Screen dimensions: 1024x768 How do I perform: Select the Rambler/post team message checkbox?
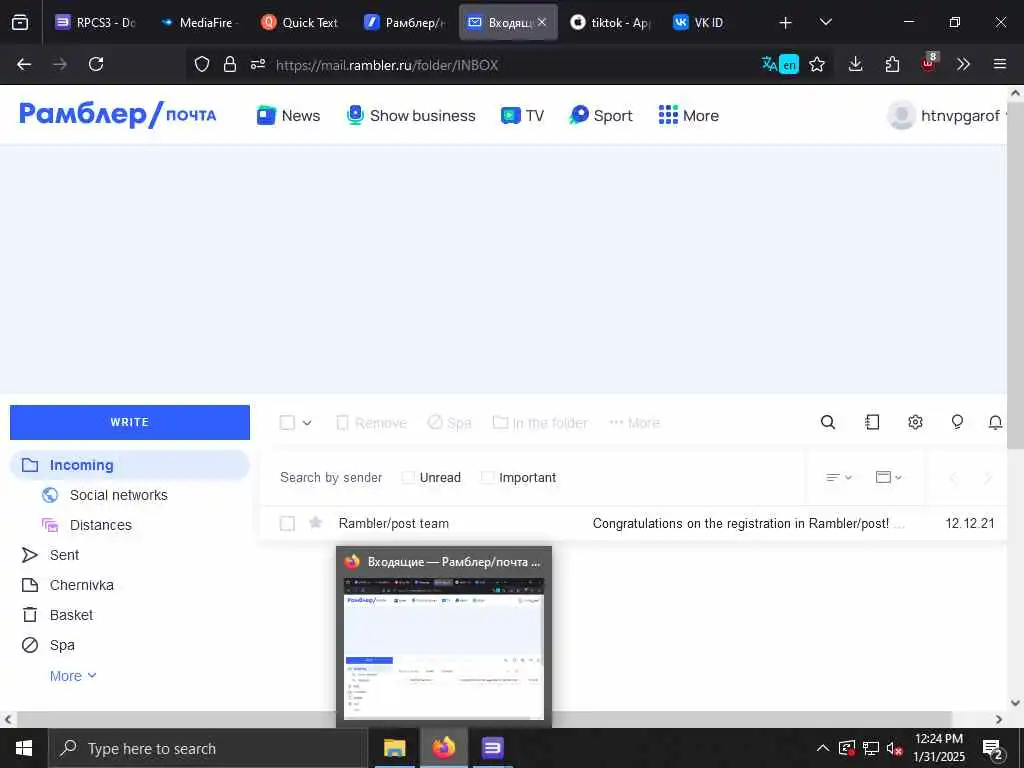point(287,523)
